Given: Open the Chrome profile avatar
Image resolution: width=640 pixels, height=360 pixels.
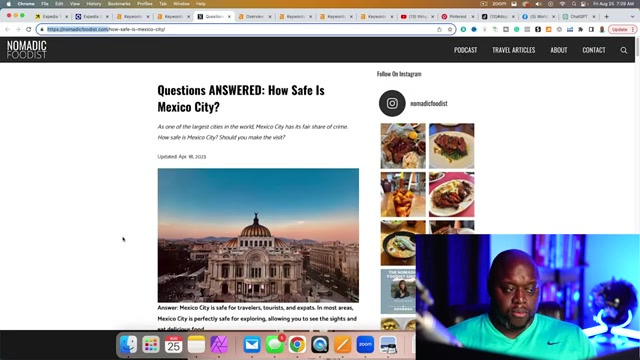Looking at the screenshot, I should (602, 29).
